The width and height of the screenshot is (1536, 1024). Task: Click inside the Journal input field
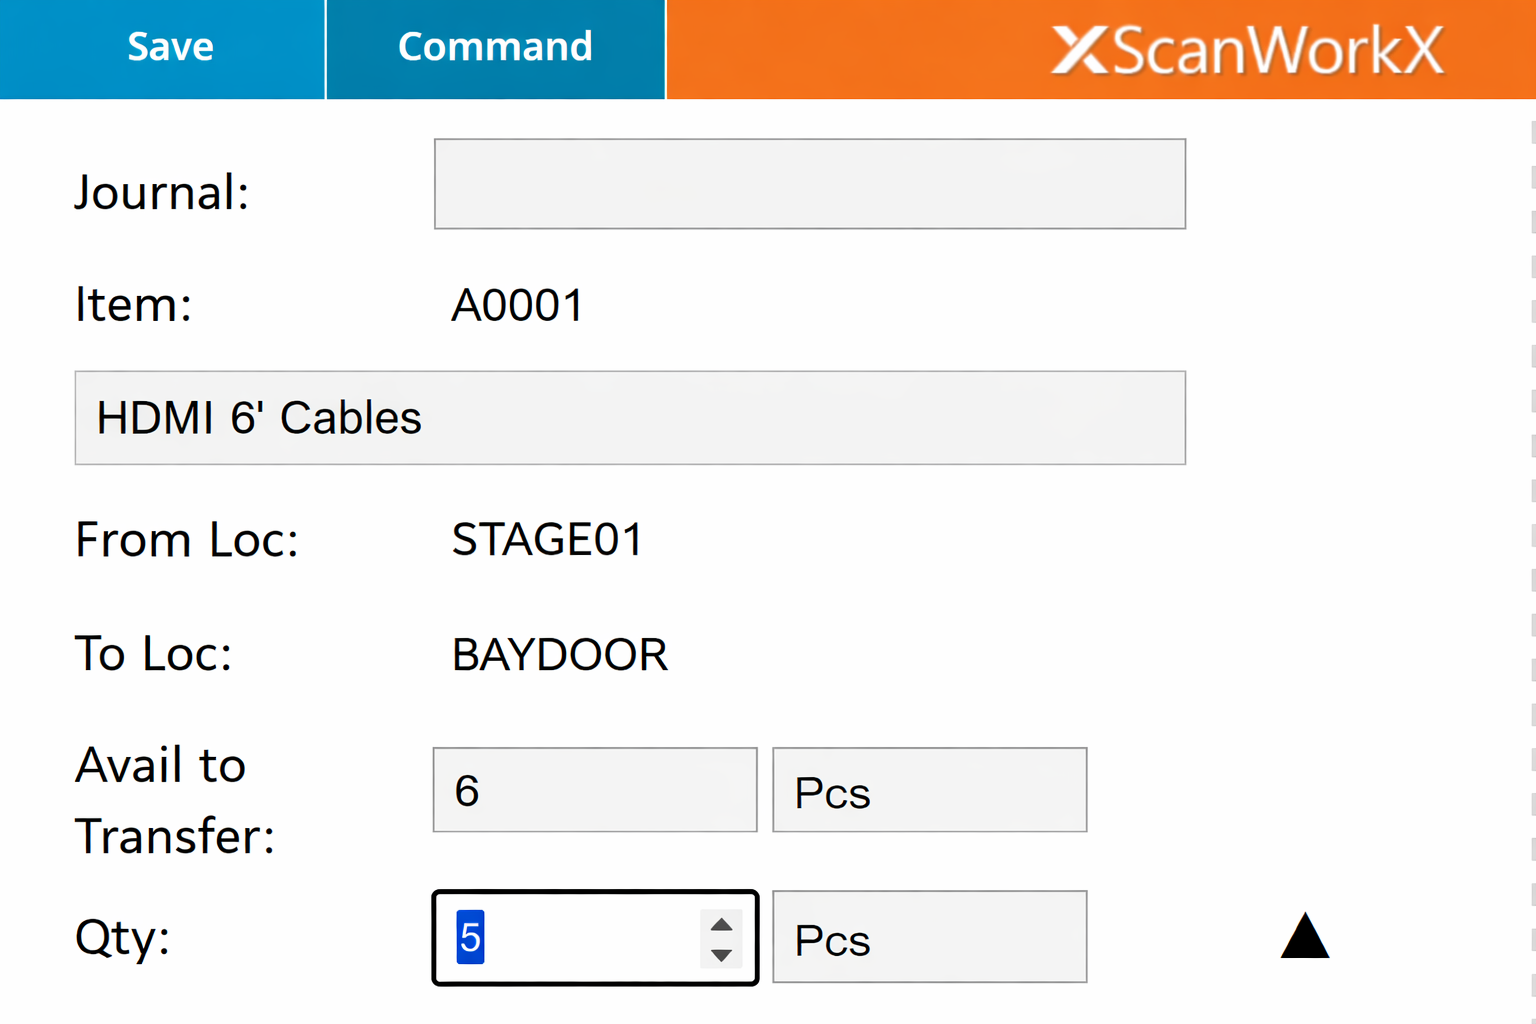point(809,184)
